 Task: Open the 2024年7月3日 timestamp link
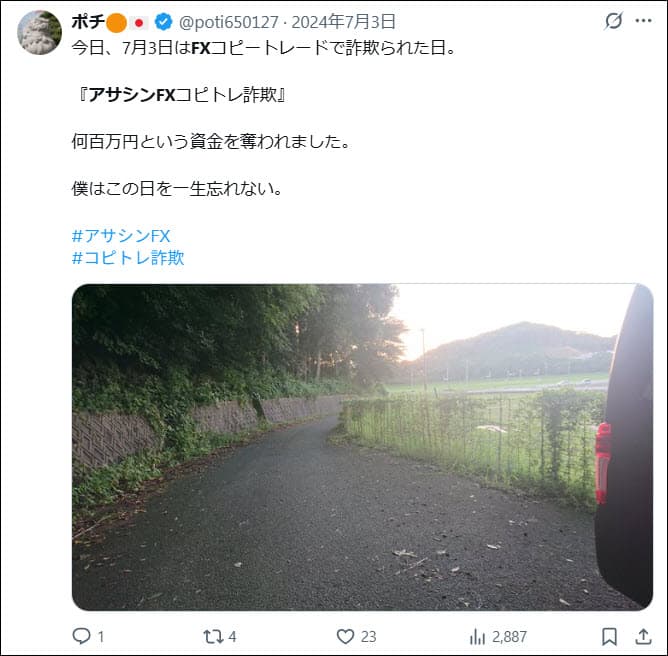pyautogui.click(x=343, y=22)
